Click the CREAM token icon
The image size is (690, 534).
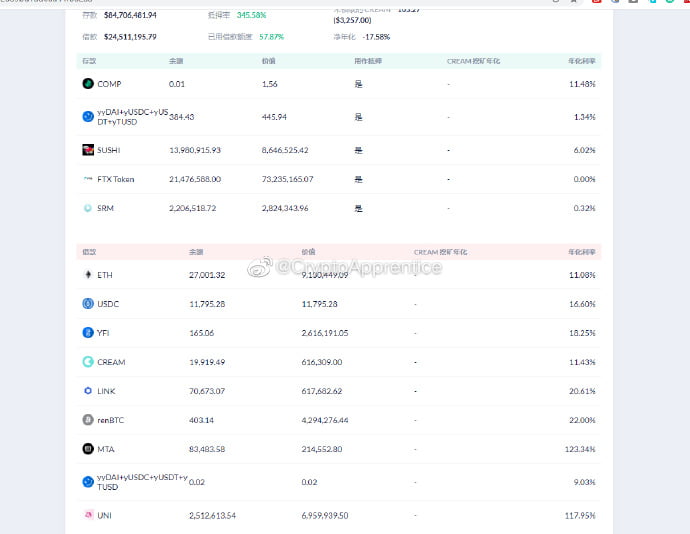tap(88, 362)
